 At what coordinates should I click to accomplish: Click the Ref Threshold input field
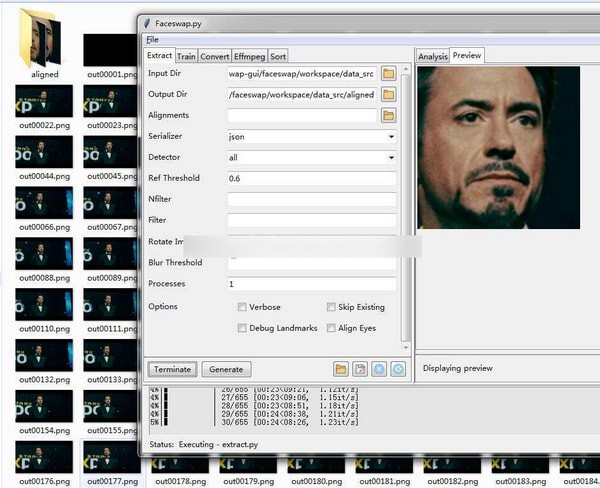point(311,178)
